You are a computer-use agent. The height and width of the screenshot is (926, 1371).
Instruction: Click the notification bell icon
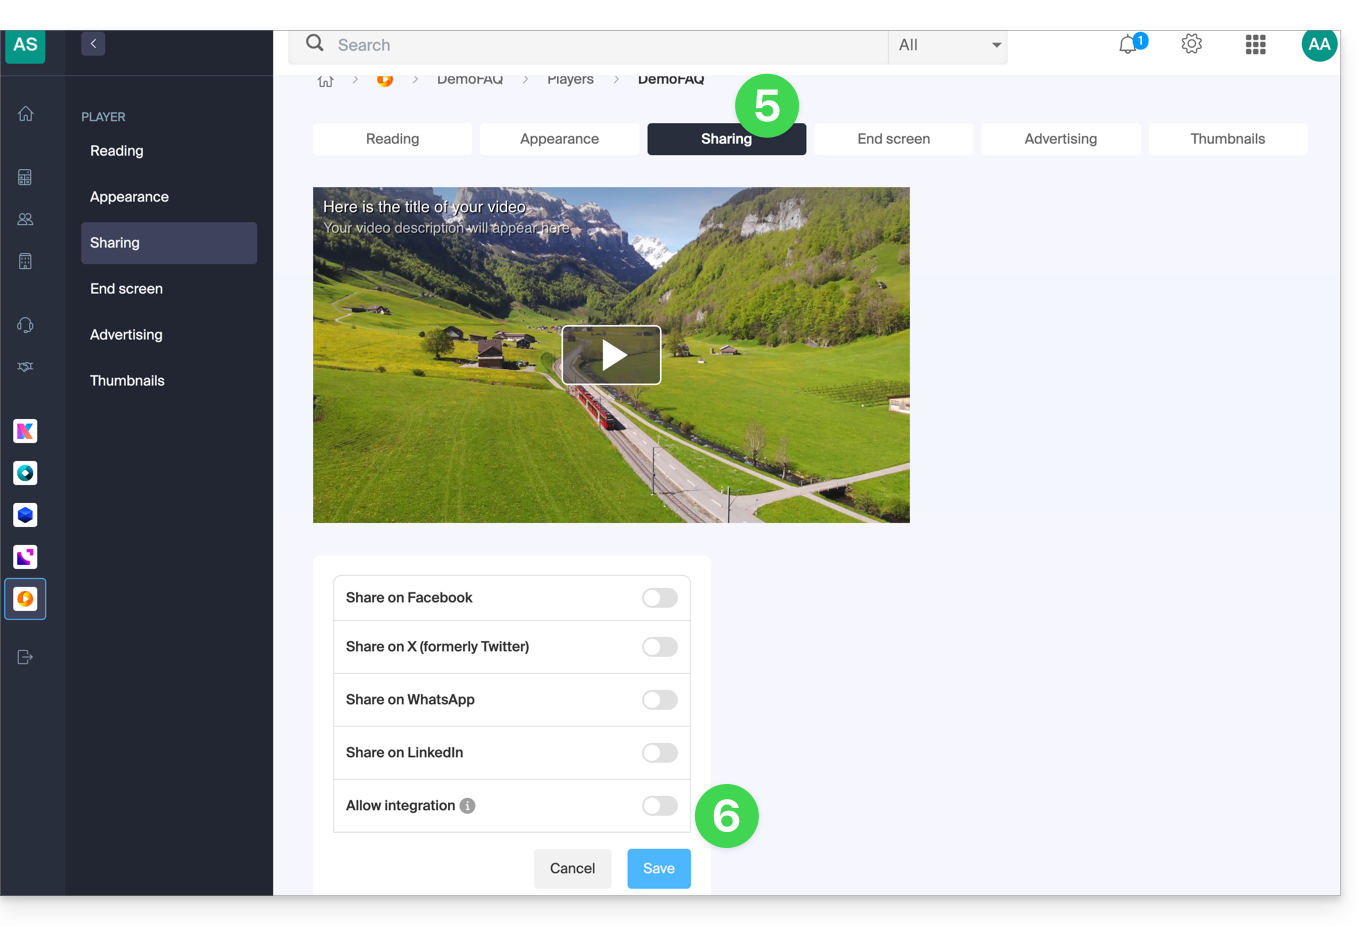[x=1128, y=45]
